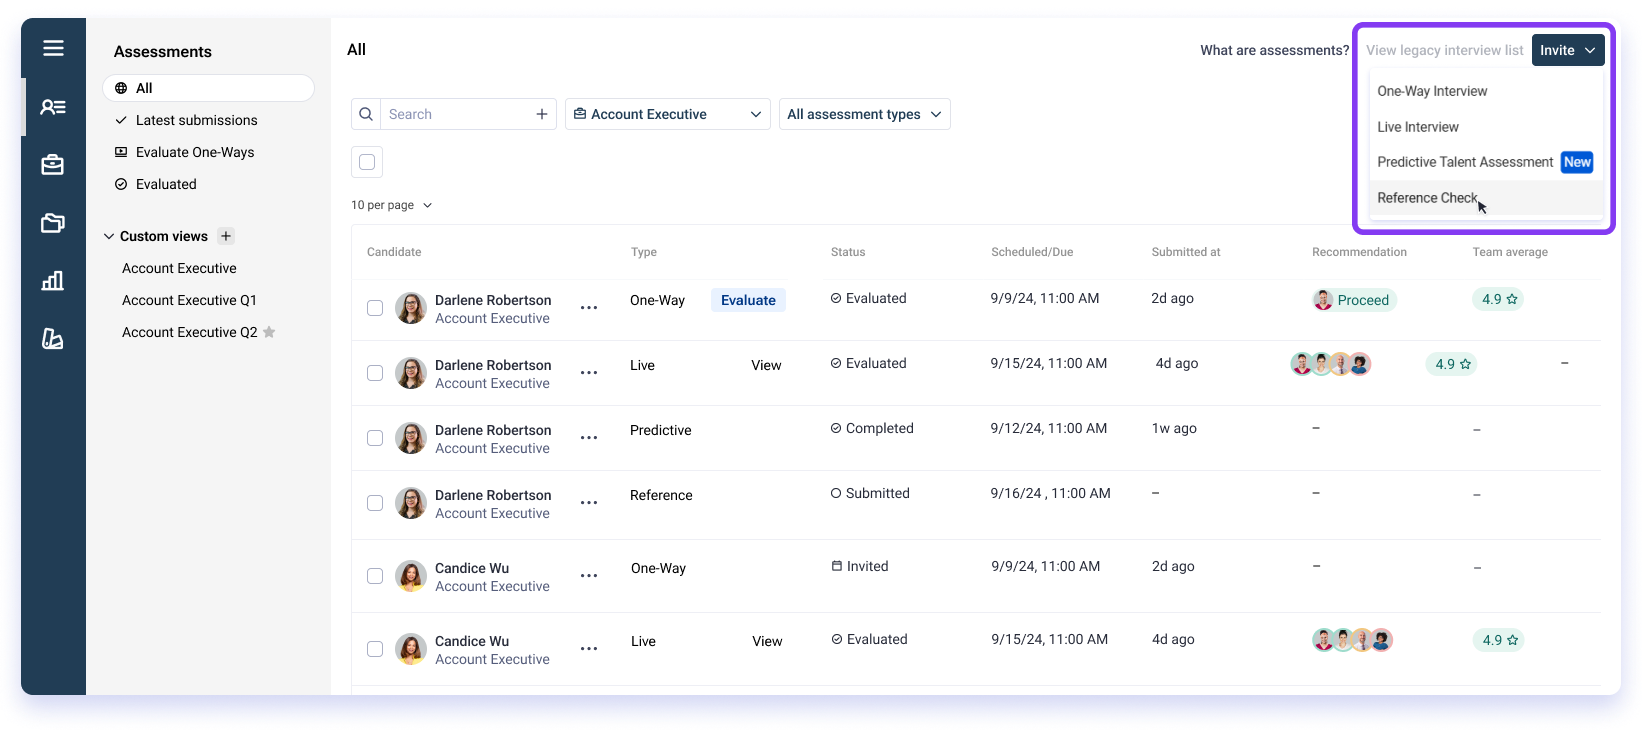Open Account Executive Q2 custom view
Screen dimensions: 1642x730
(189, 332)
